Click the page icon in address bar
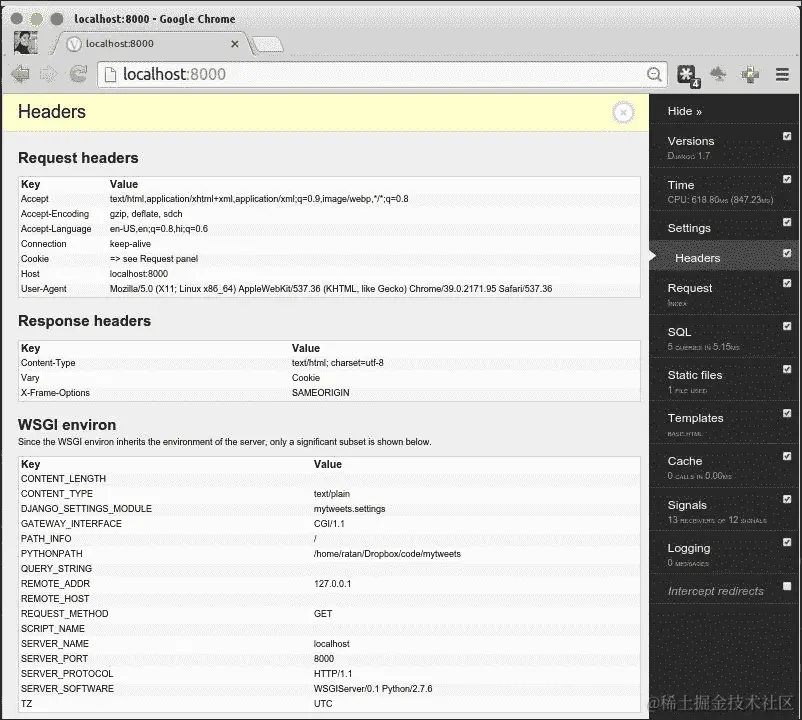Screen dimensions: 802x720 [110, 75]
